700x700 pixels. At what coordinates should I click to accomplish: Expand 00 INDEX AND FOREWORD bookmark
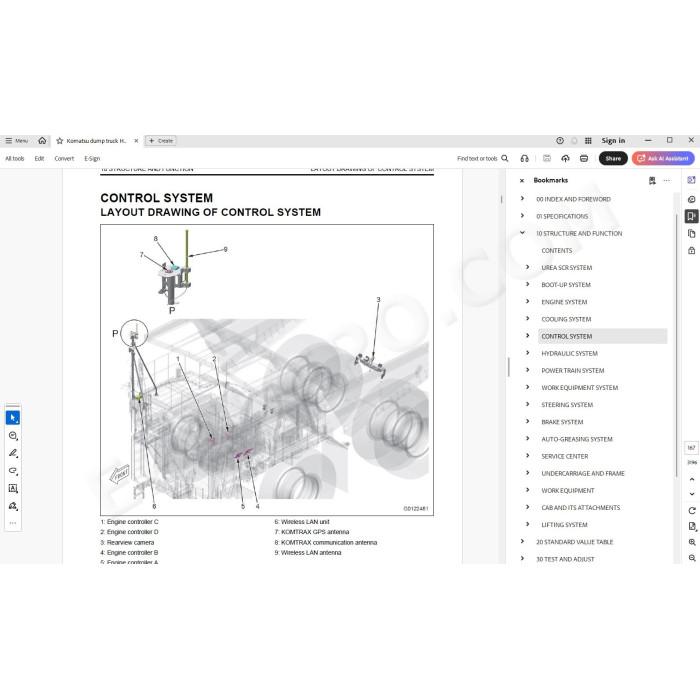(522, 198)
